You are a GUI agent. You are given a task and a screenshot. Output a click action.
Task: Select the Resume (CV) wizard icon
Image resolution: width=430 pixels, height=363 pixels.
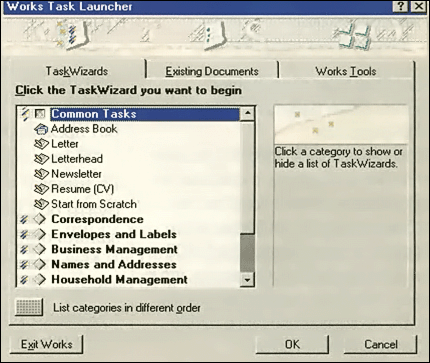[41, 189]
